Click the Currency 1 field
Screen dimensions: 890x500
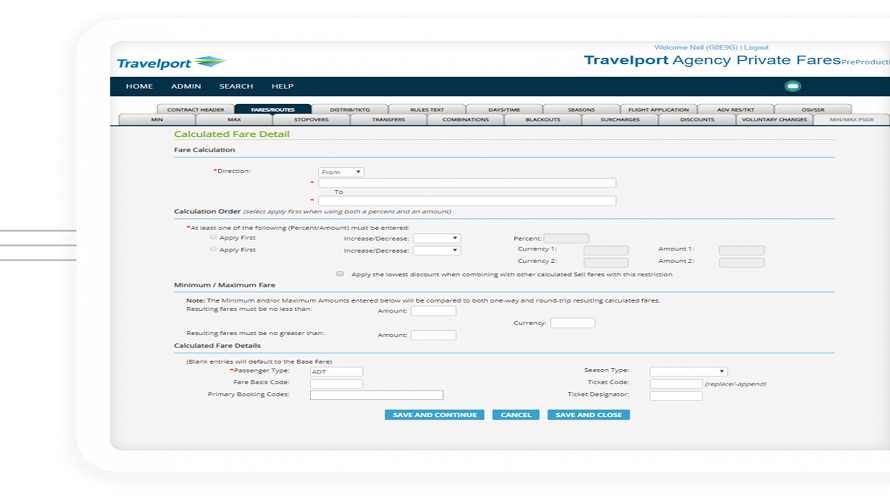pos(606,250)
